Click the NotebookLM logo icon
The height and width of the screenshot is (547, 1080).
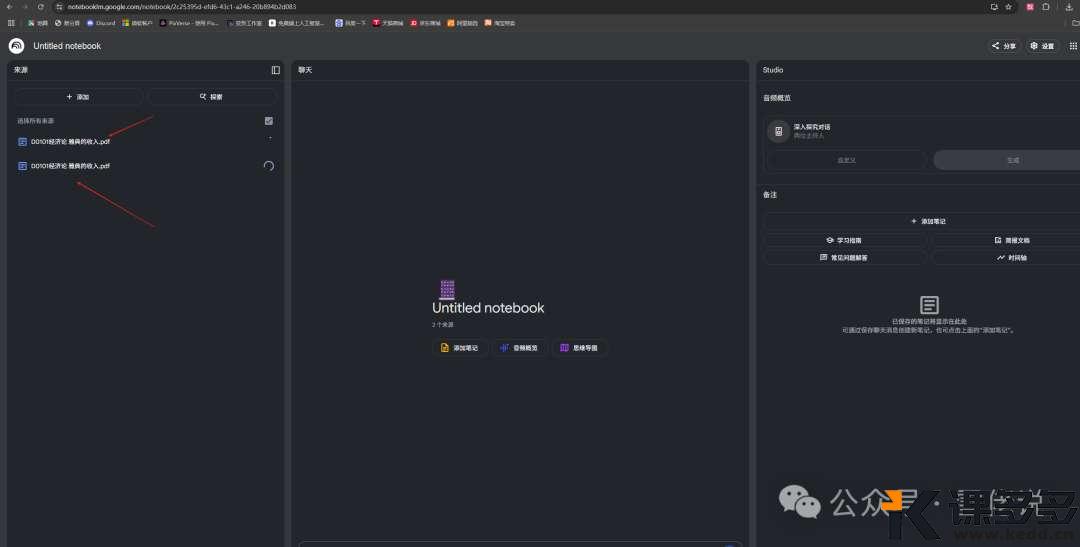click(16, 46)
